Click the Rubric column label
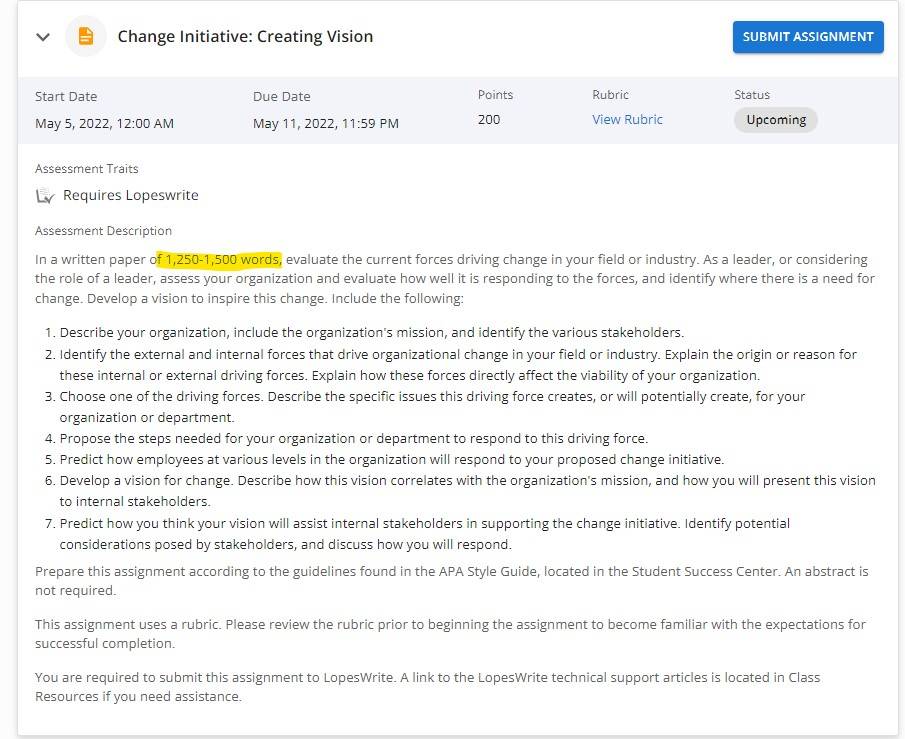The image size is (905, 739). tap(610, 95)
